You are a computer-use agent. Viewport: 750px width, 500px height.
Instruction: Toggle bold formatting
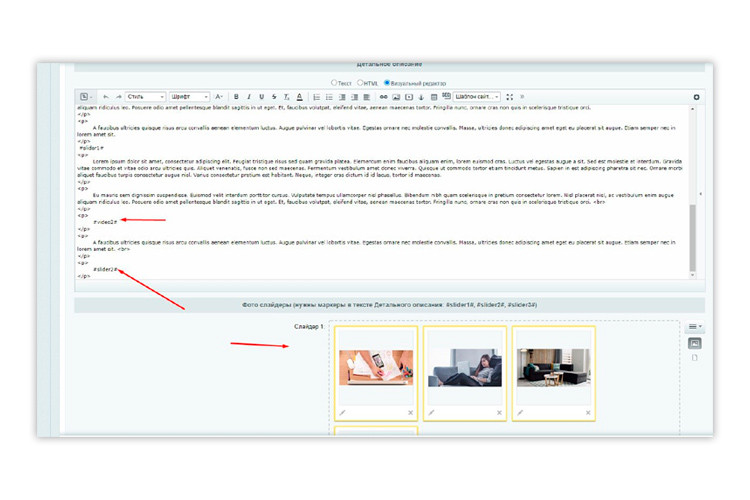236,97
